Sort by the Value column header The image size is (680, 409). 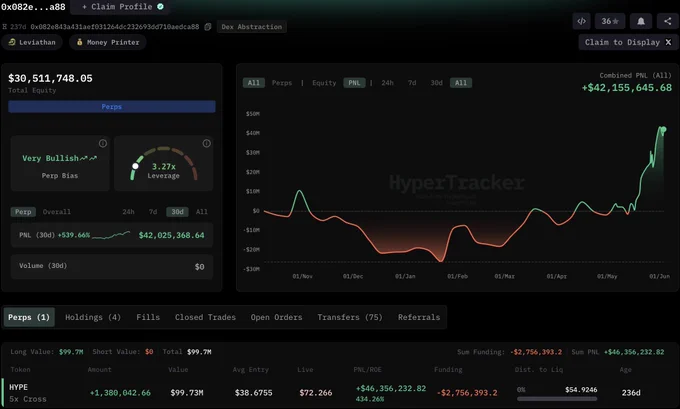(178, 370)
